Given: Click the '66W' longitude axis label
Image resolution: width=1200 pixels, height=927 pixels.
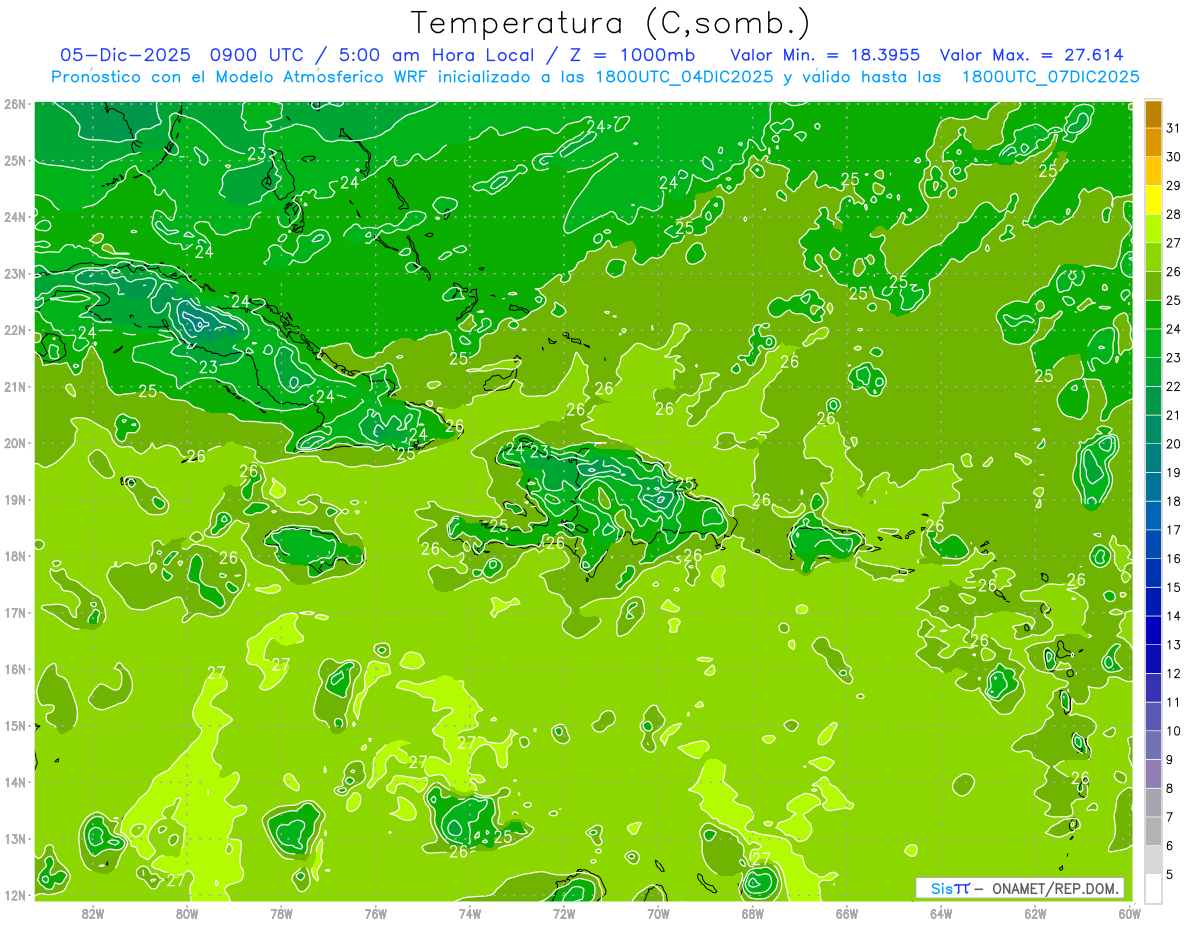Looking at the screenshot, I should tap(846, 913).
